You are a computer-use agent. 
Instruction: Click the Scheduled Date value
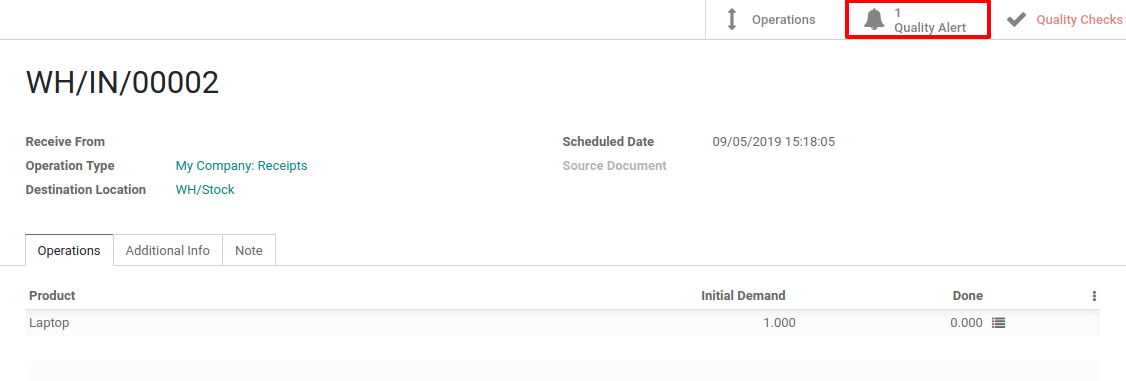(773, 141)
